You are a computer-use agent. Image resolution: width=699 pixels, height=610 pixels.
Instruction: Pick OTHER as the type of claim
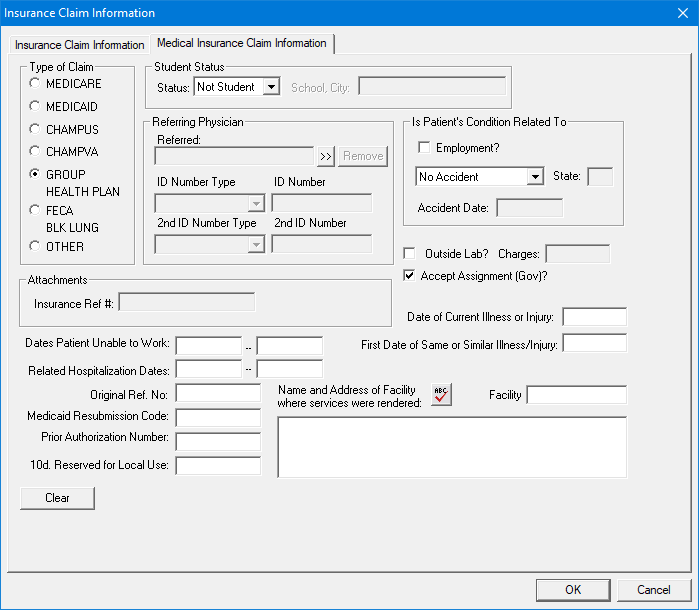coord(36,246)
